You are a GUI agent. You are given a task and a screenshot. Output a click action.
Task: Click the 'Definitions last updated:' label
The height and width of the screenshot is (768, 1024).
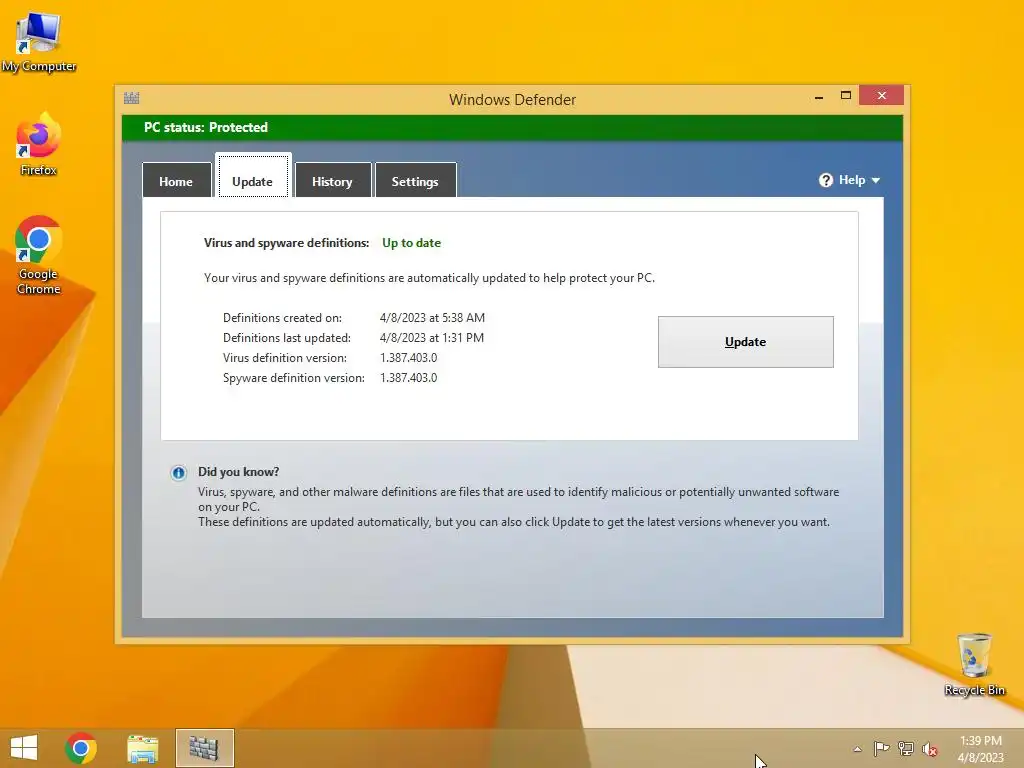coord(287,338)
